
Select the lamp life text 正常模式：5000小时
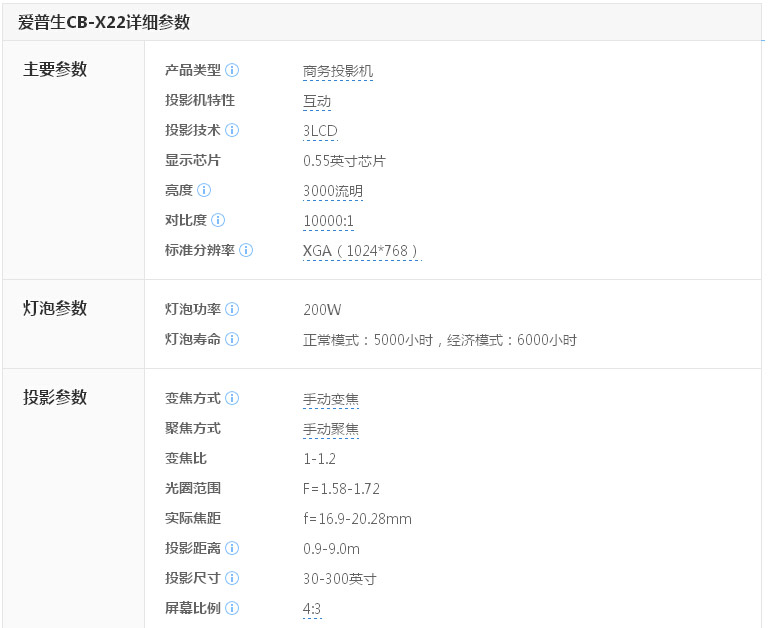pyautogui.click(x=368, y=340)
